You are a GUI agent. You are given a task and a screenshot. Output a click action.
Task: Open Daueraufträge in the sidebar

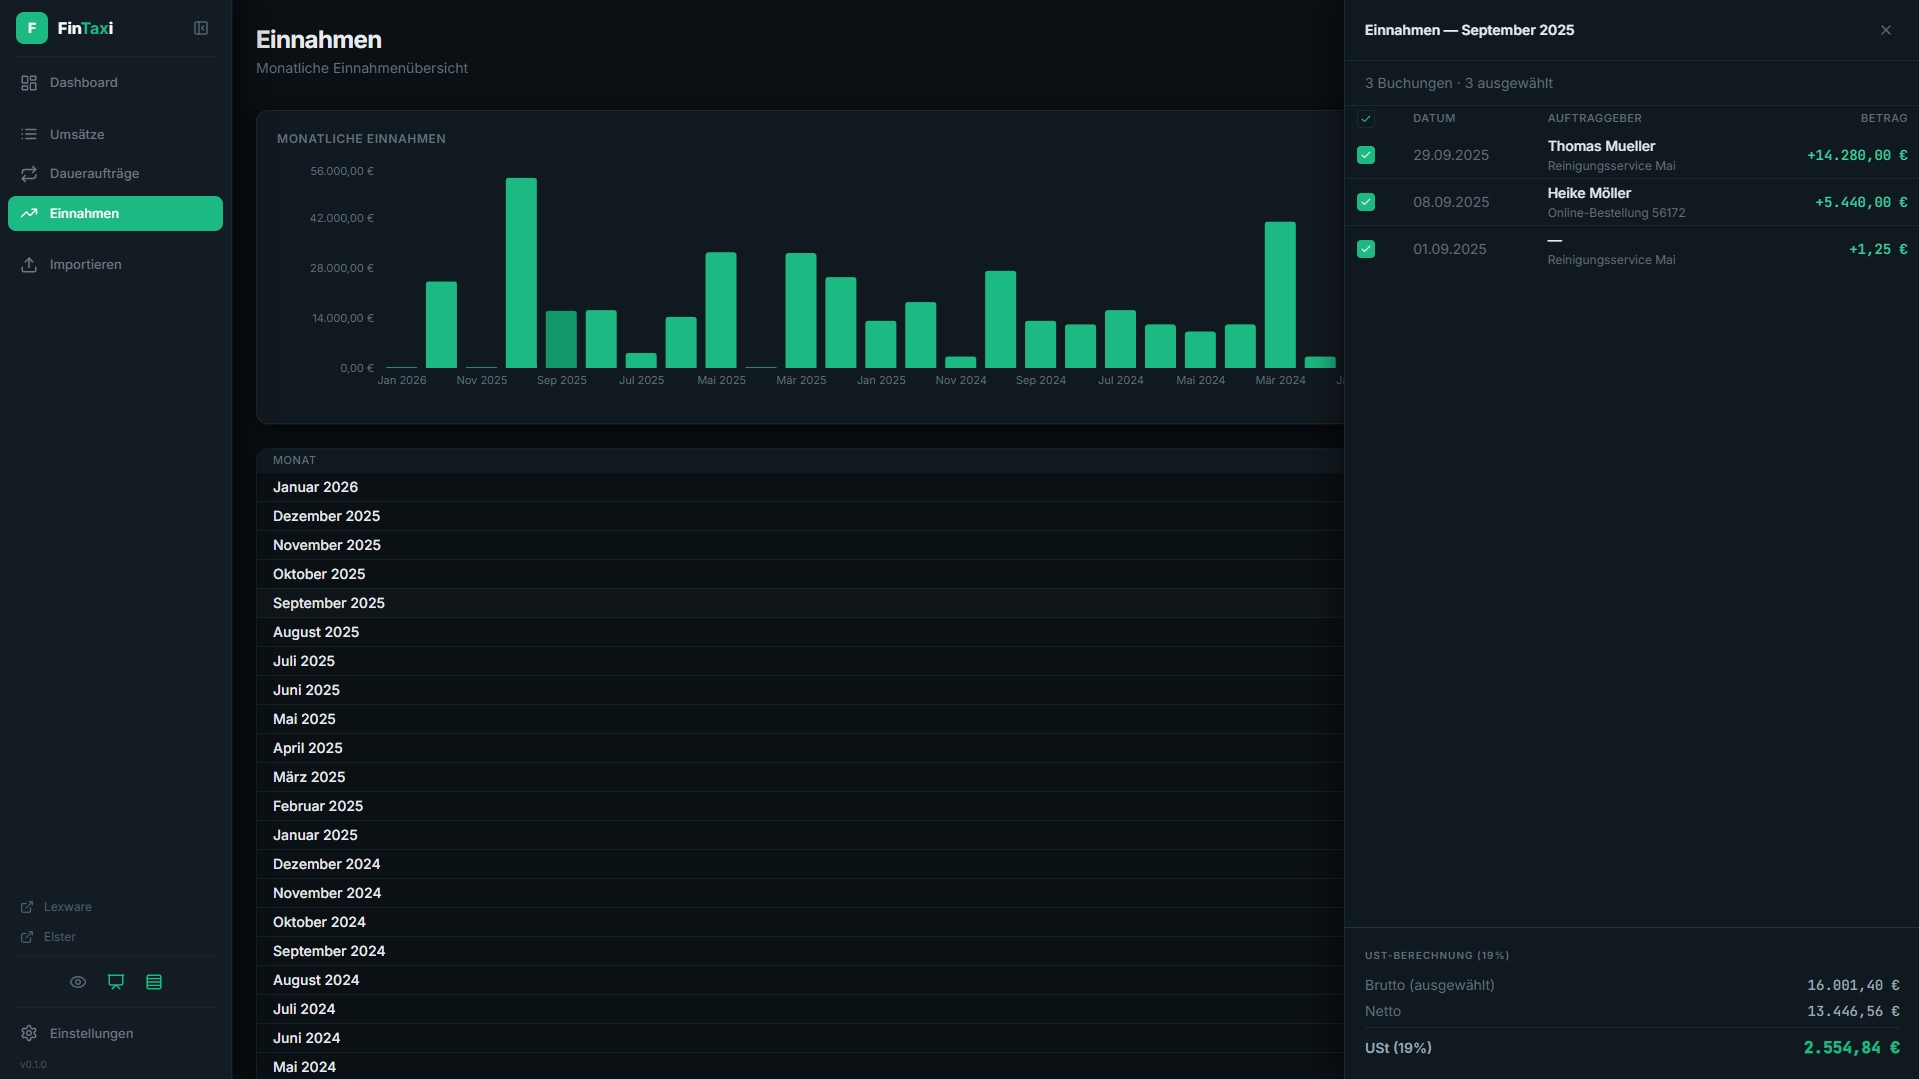pos(94,174)
